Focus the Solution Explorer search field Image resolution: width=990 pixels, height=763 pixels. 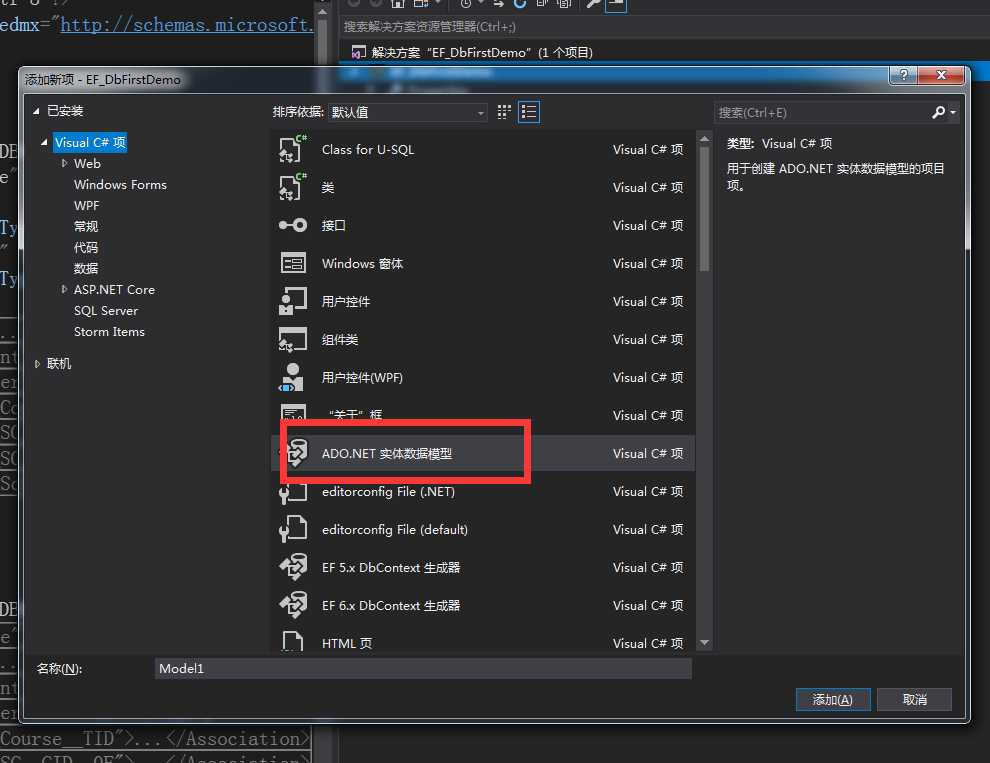[x=663, y=27]
